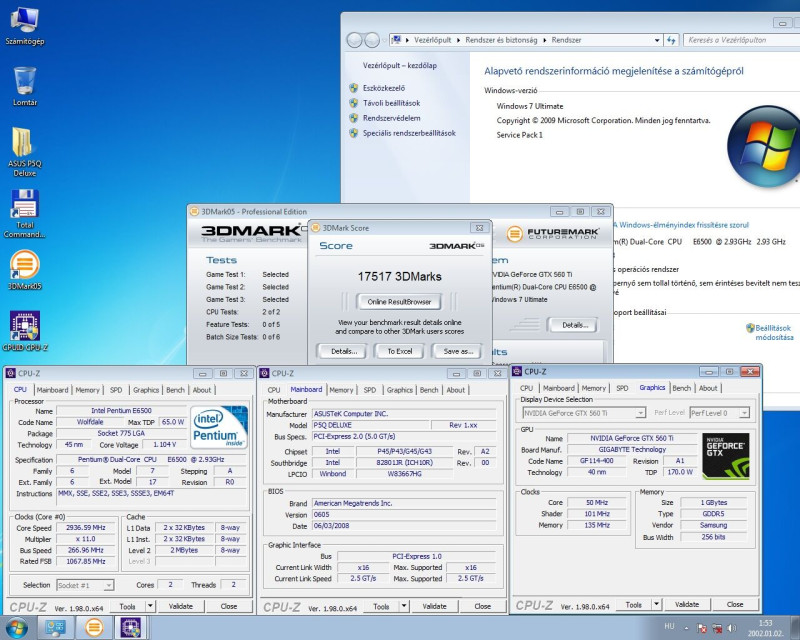Screen dimensions: 800x640
Task: Open the Számítógép desktop icon
Action: point(24,26)
